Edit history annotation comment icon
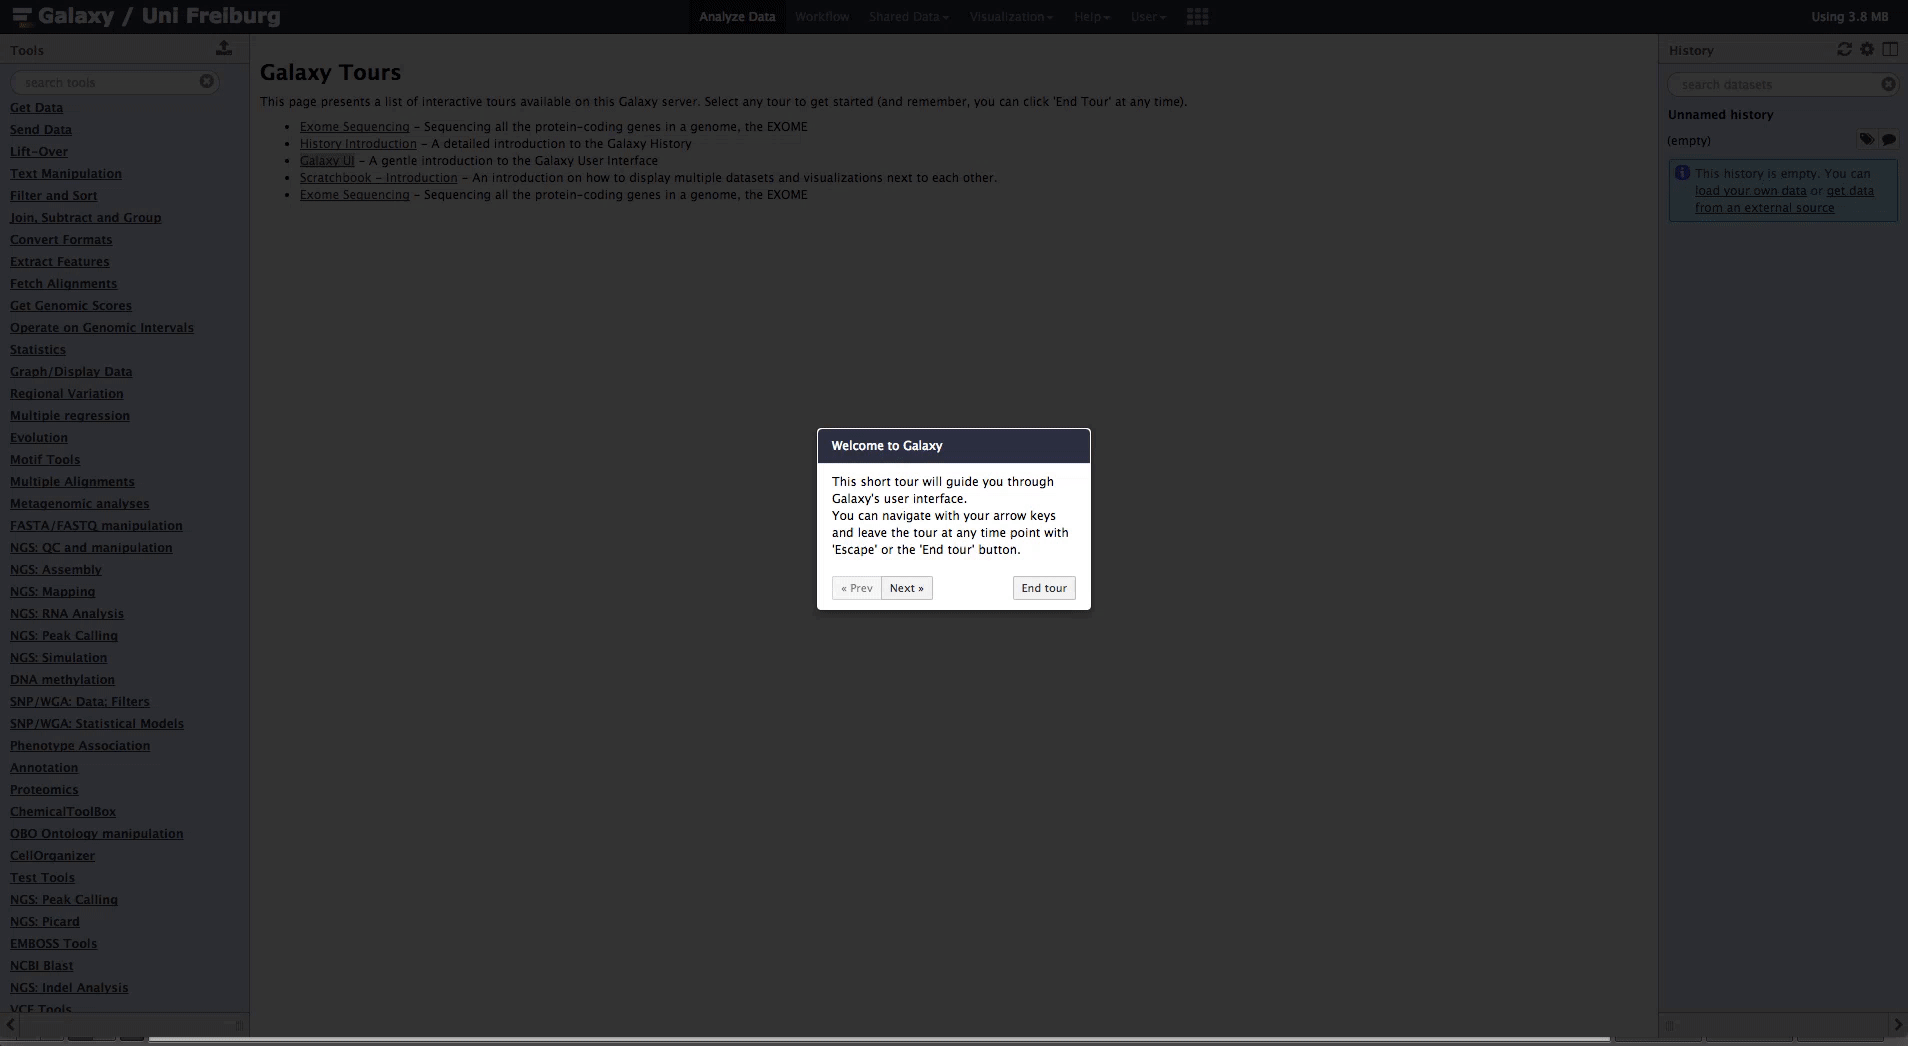This screenshot has height=1046, width=1908. 1888,140
